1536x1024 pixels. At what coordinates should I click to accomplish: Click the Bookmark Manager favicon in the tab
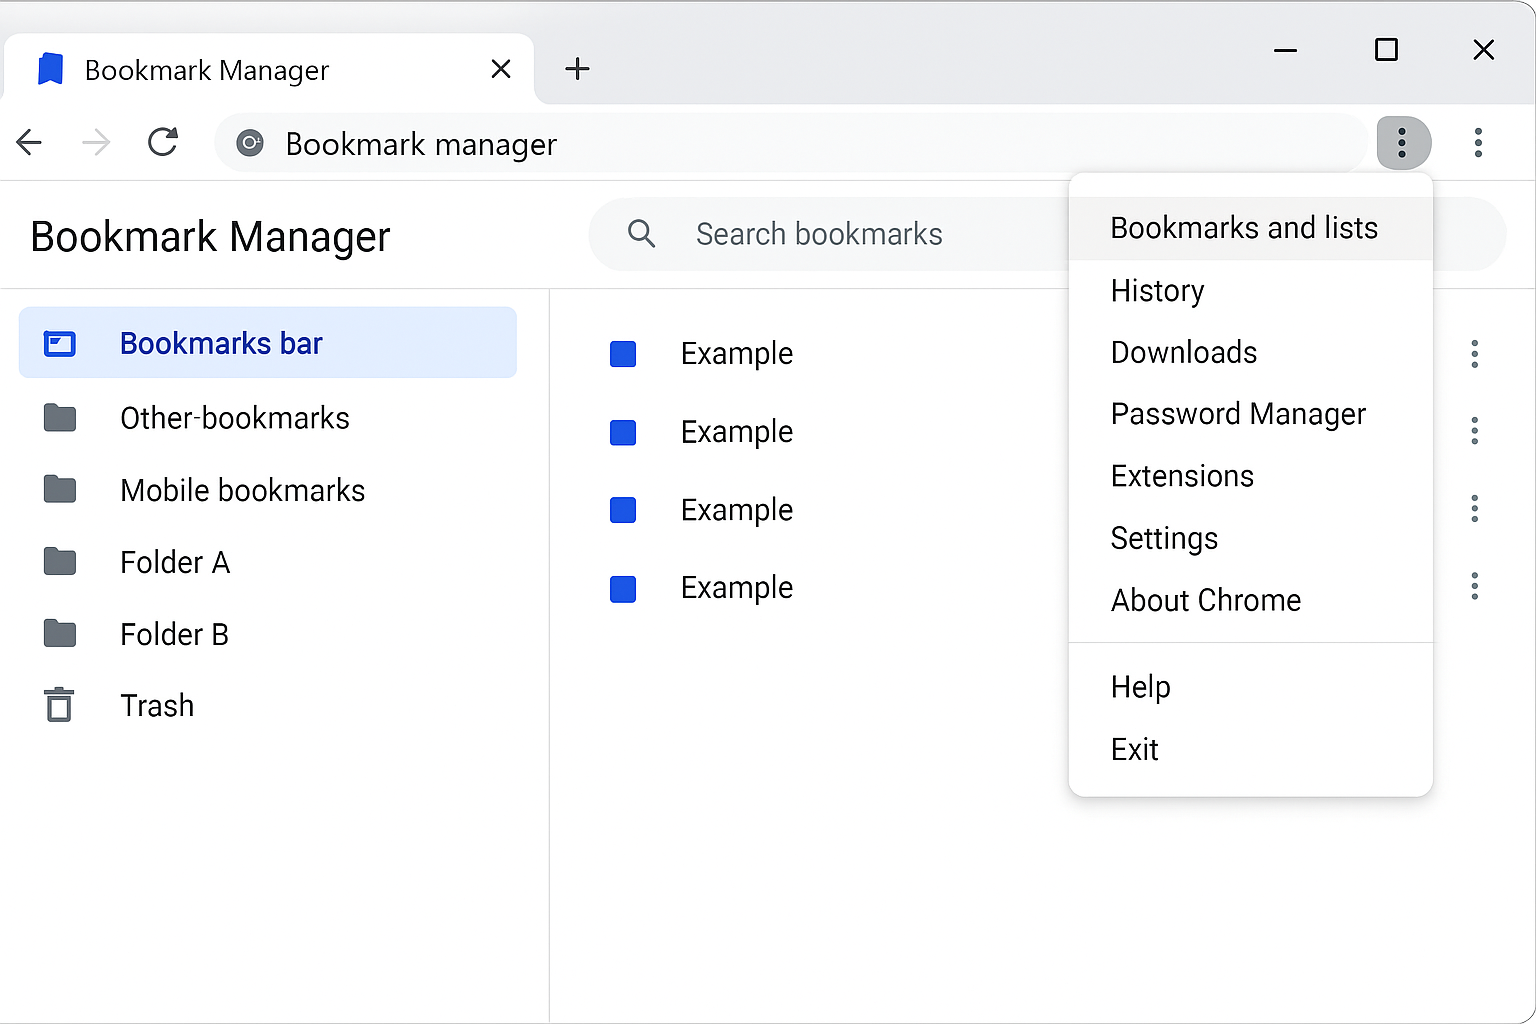pyautogui.click(x=49, y=68)
